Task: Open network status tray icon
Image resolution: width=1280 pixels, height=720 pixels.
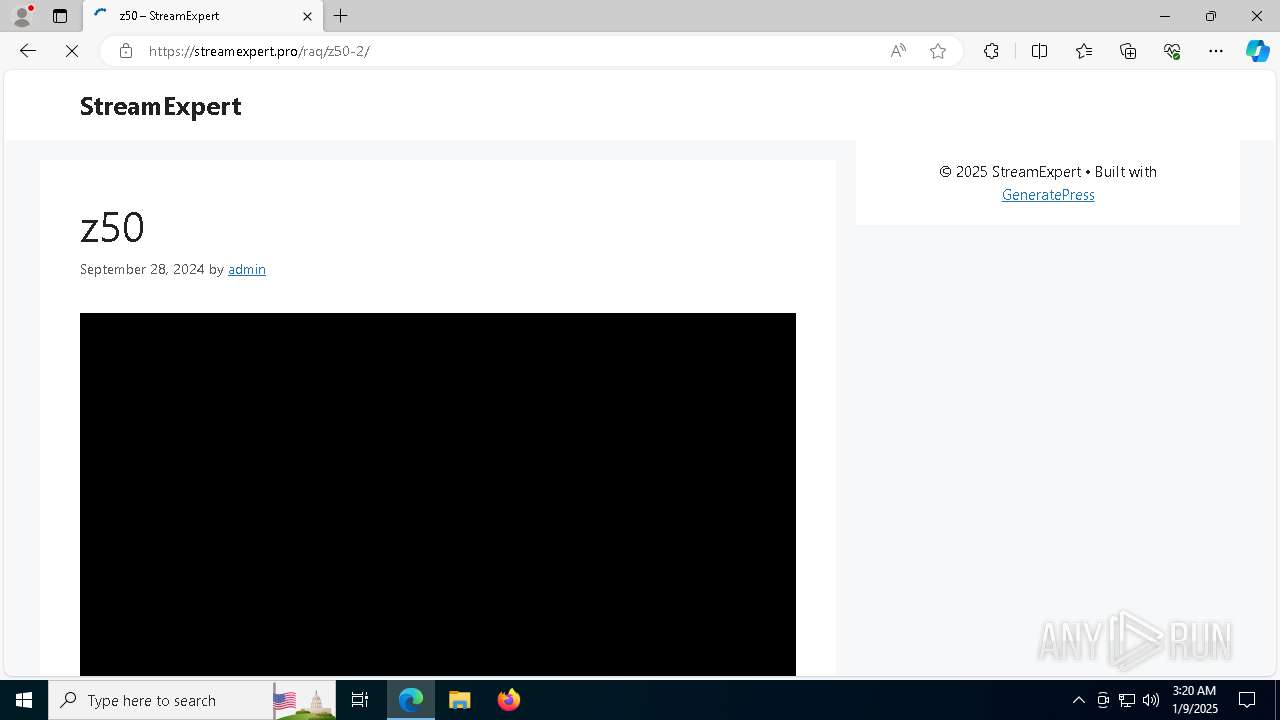Action: [x=1127, y=700]
